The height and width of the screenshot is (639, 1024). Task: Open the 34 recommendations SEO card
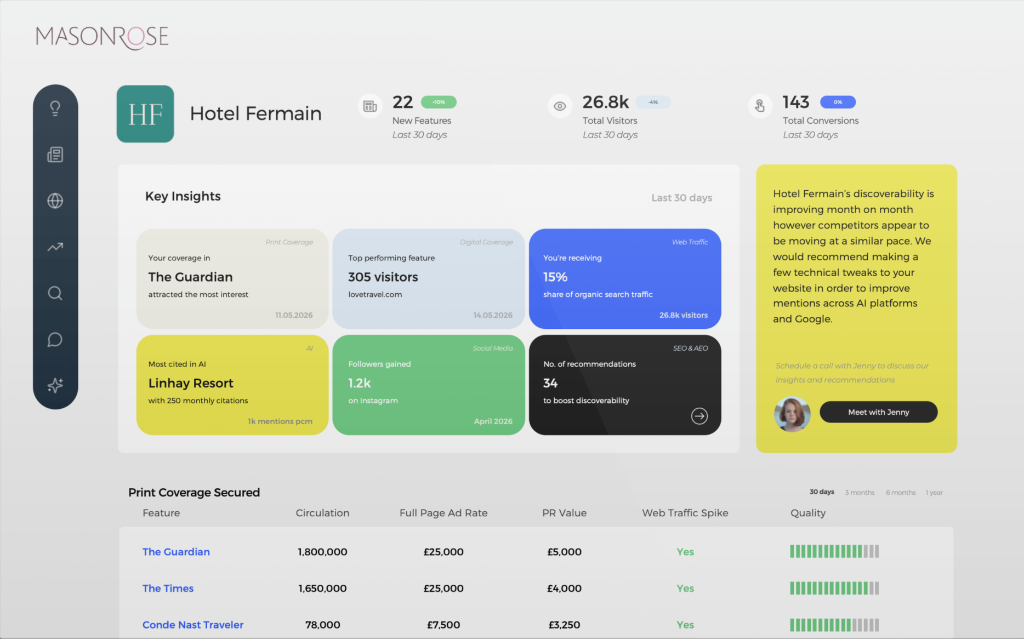625,385
